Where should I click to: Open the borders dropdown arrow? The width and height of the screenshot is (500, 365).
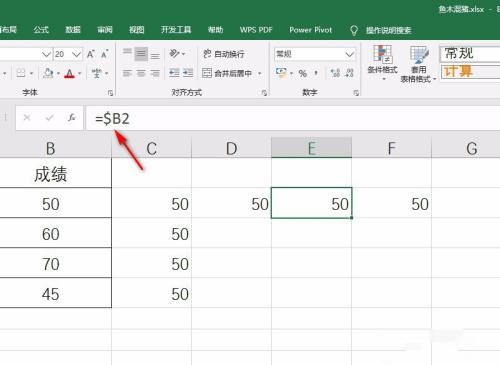(32, 73)
